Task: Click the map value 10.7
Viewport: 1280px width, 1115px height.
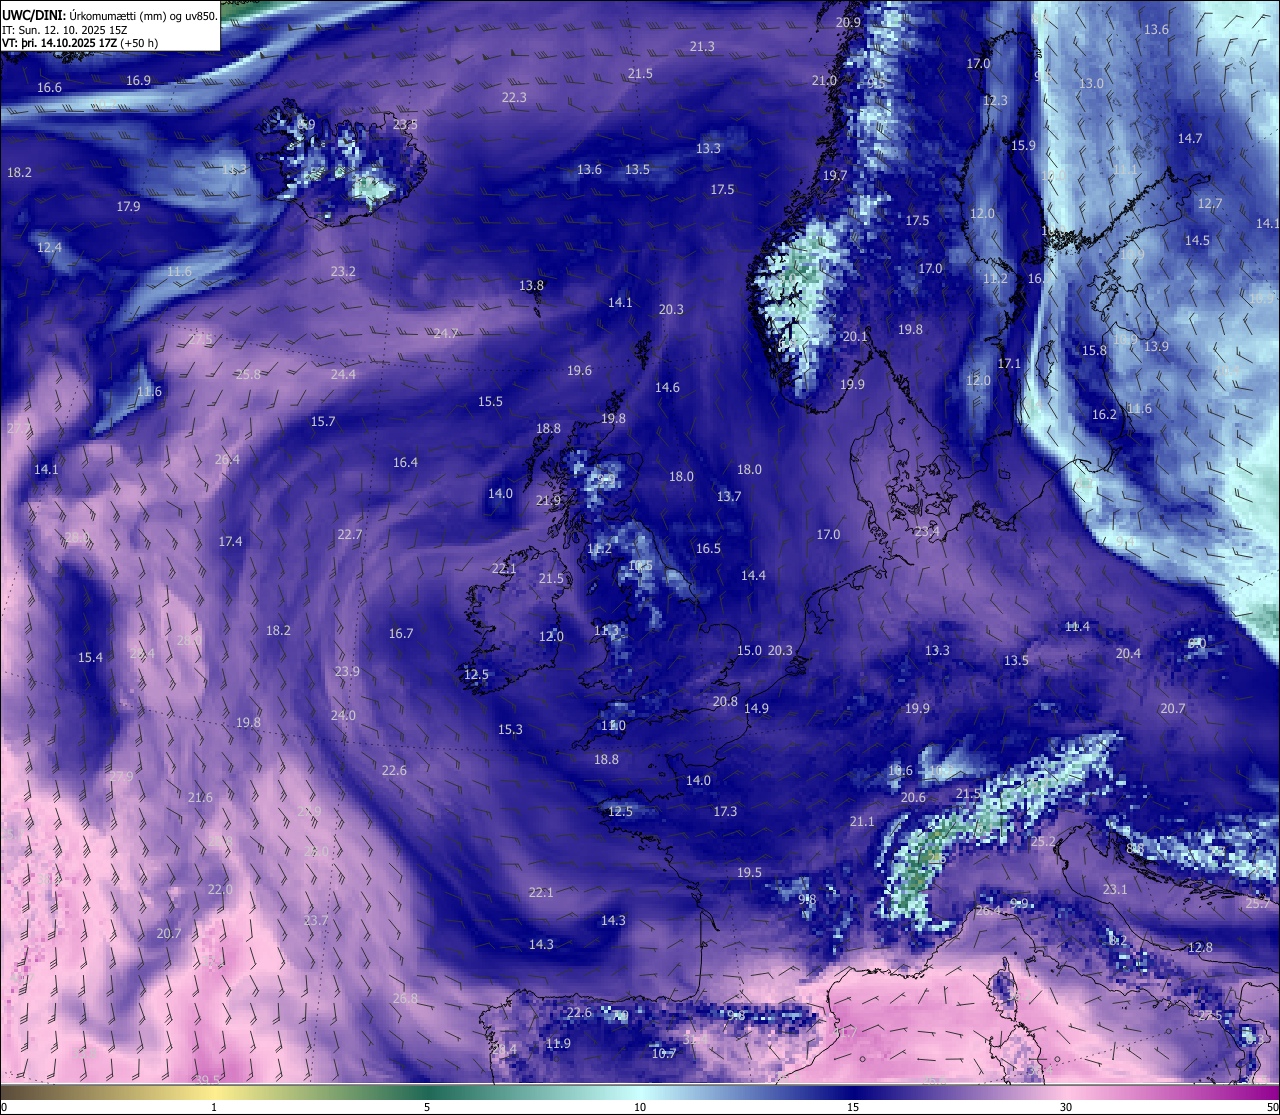Action: tap(664, 1054)
